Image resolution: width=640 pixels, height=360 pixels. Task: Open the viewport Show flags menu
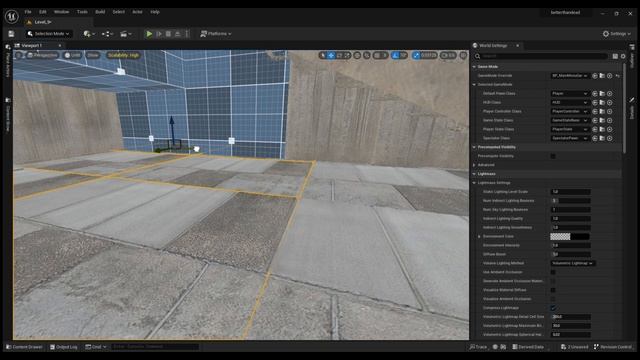[93, 55]
